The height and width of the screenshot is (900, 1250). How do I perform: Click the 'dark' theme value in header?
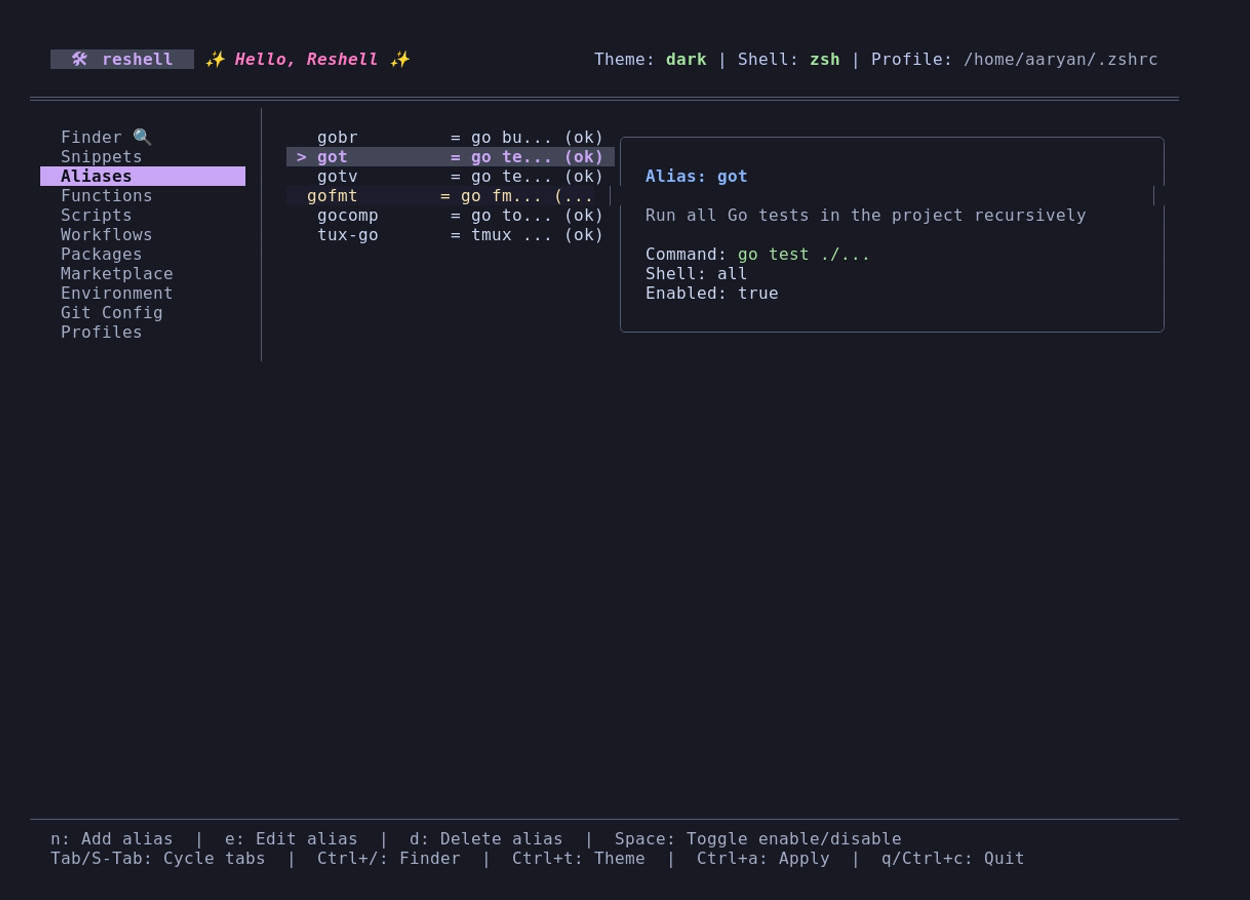tap(686, 59)
